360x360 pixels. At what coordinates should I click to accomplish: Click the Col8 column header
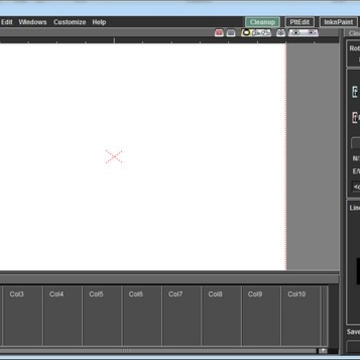215,294
